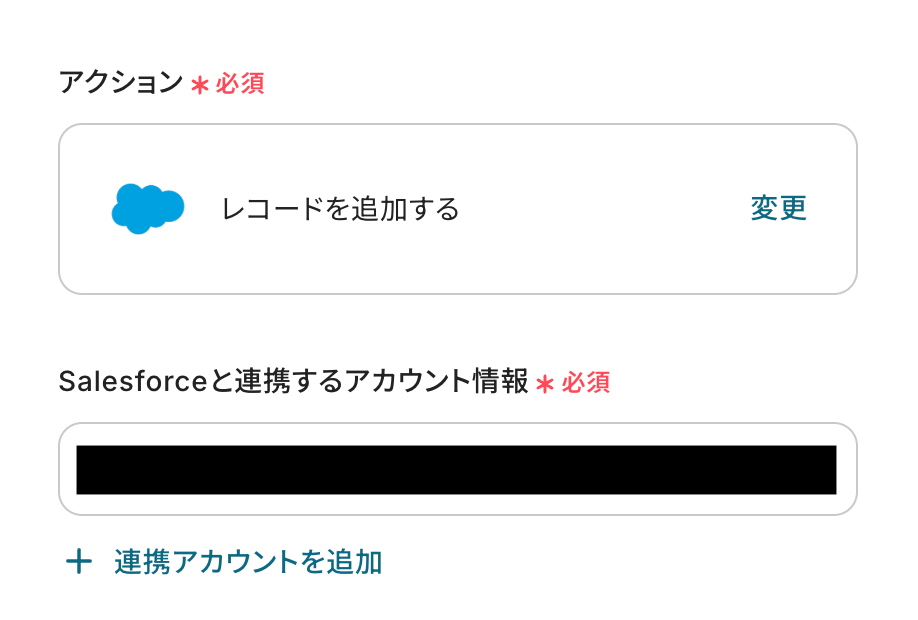
Task: Click the Salesforceと連携するアカウント情報 label
Action: point(293,382)
